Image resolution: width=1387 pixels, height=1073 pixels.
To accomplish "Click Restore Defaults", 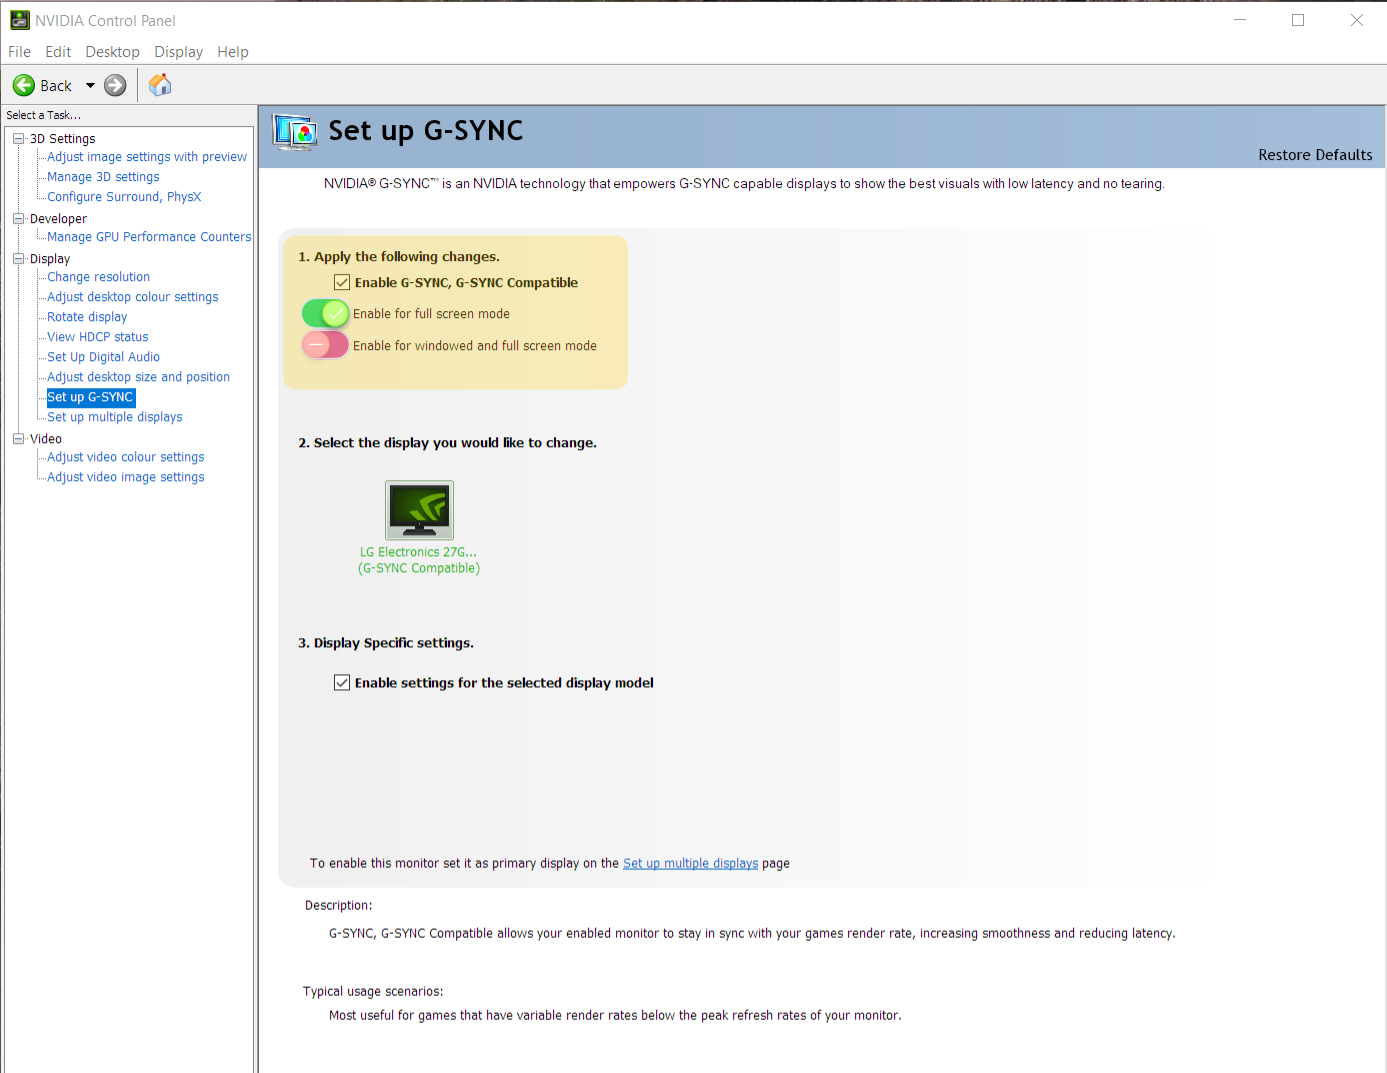I will 1315,155.
